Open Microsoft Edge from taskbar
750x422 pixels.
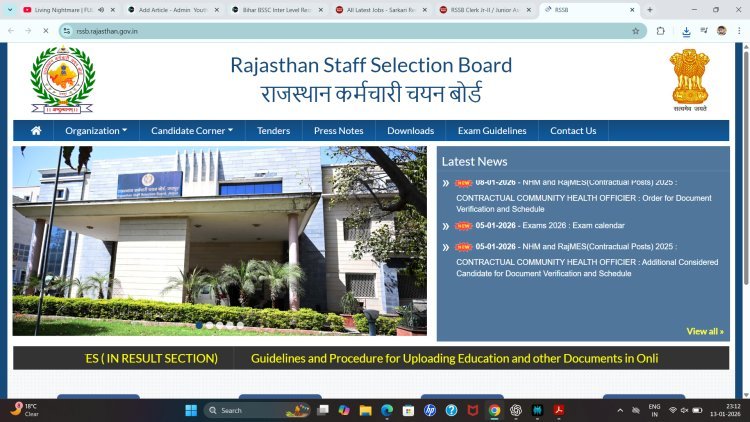click(387, 411)
